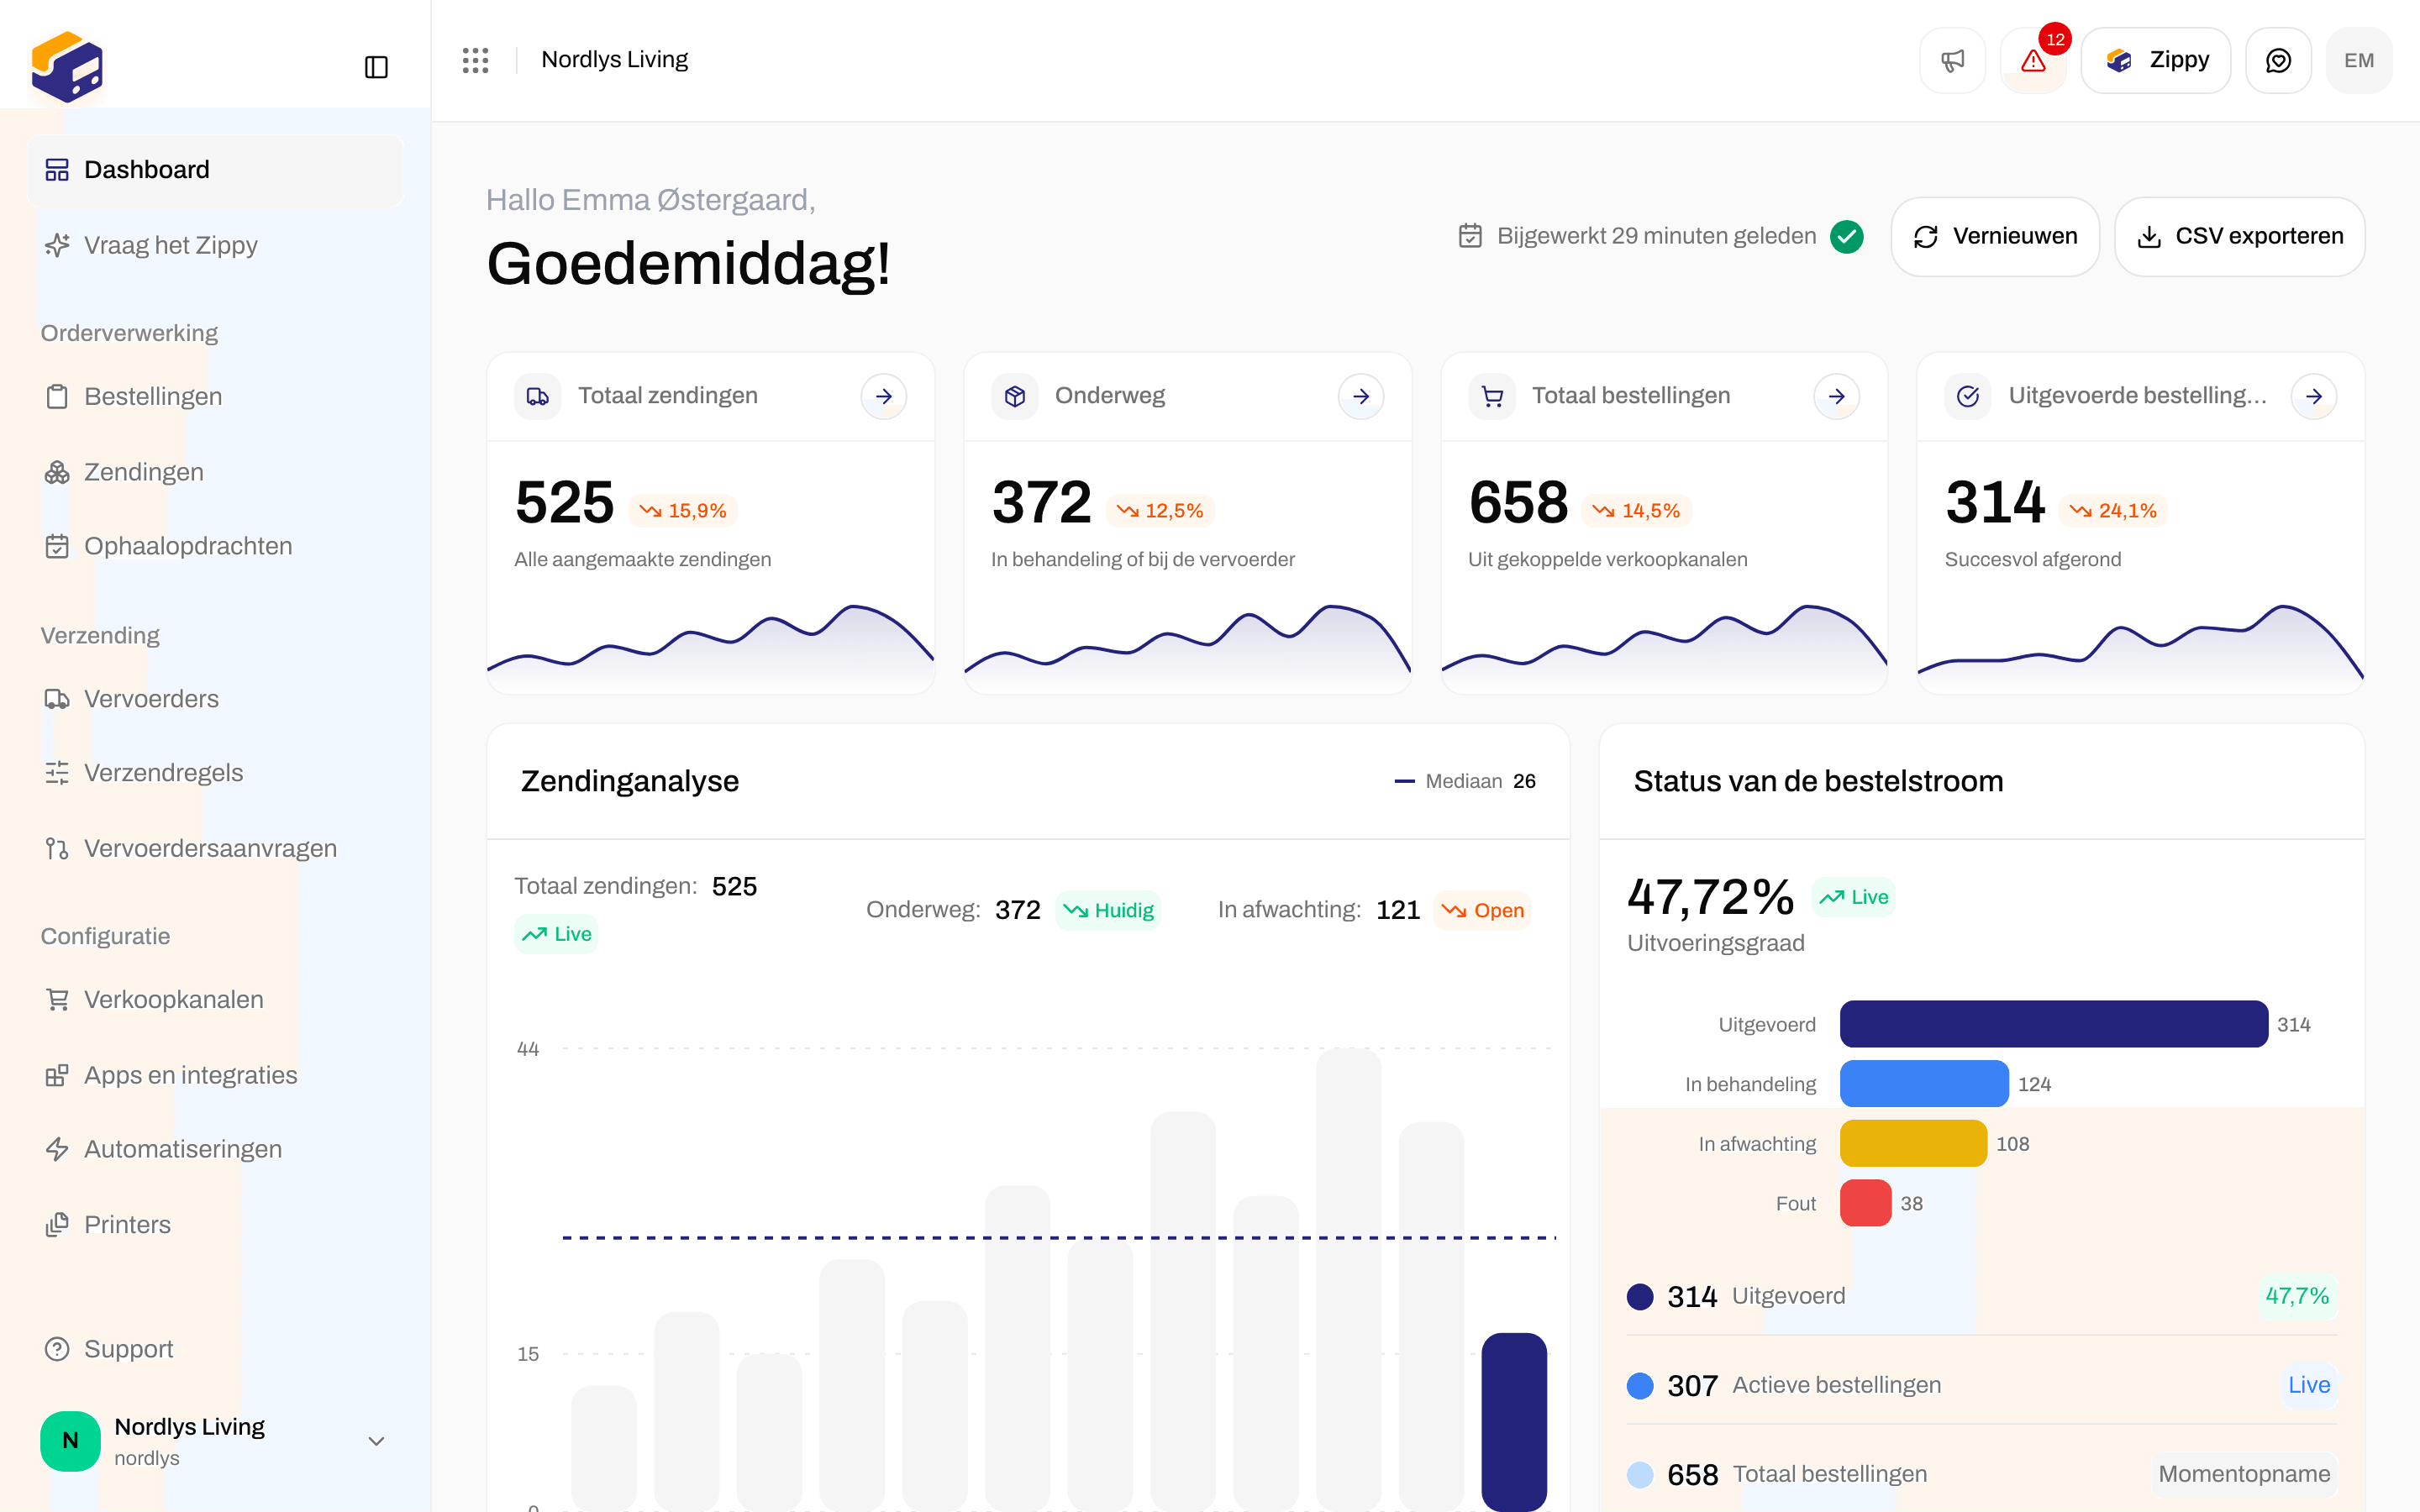Viewport: 2420px width, 1512px height.
Task: Open the apps grid launcher
Action: pyautogui.click(x=475, y=60)
